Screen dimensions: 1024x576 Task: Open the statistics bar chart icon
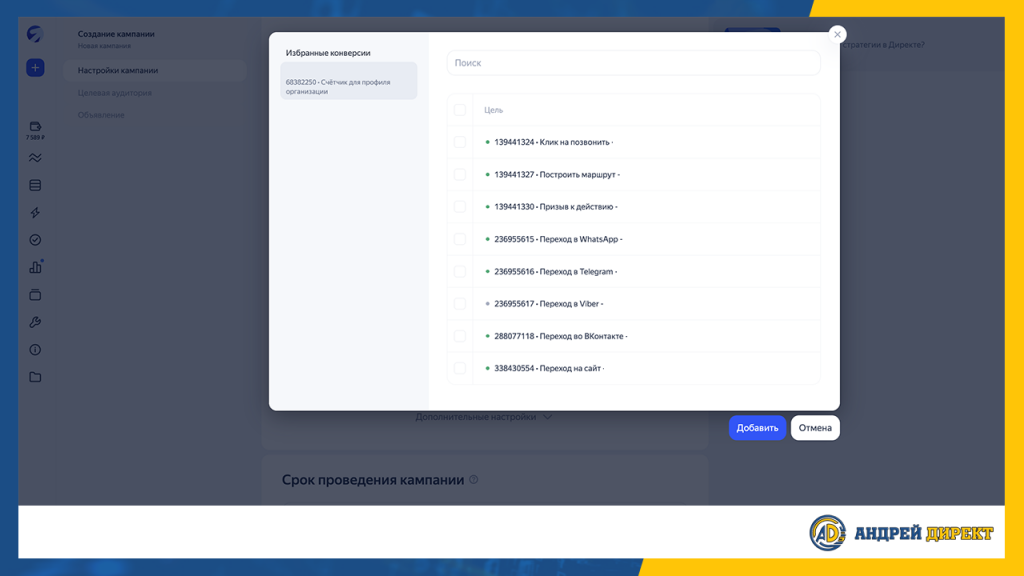point(35,267)
